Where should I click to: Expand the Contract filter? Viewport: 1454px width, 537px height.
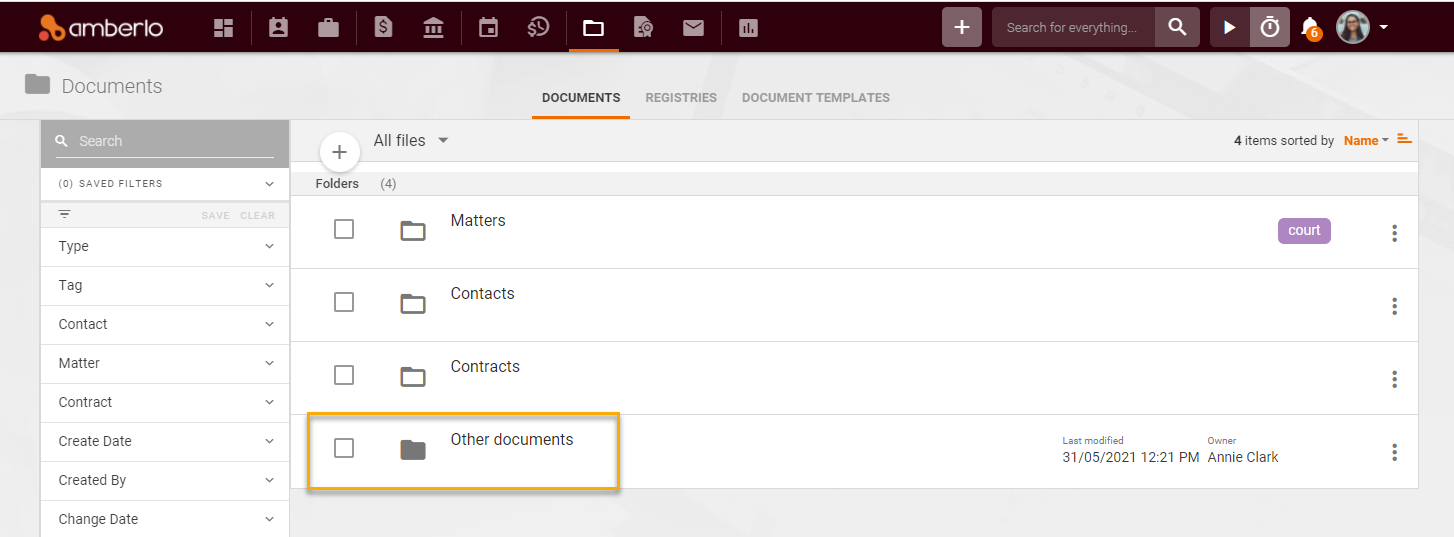[x=165, y=402]
